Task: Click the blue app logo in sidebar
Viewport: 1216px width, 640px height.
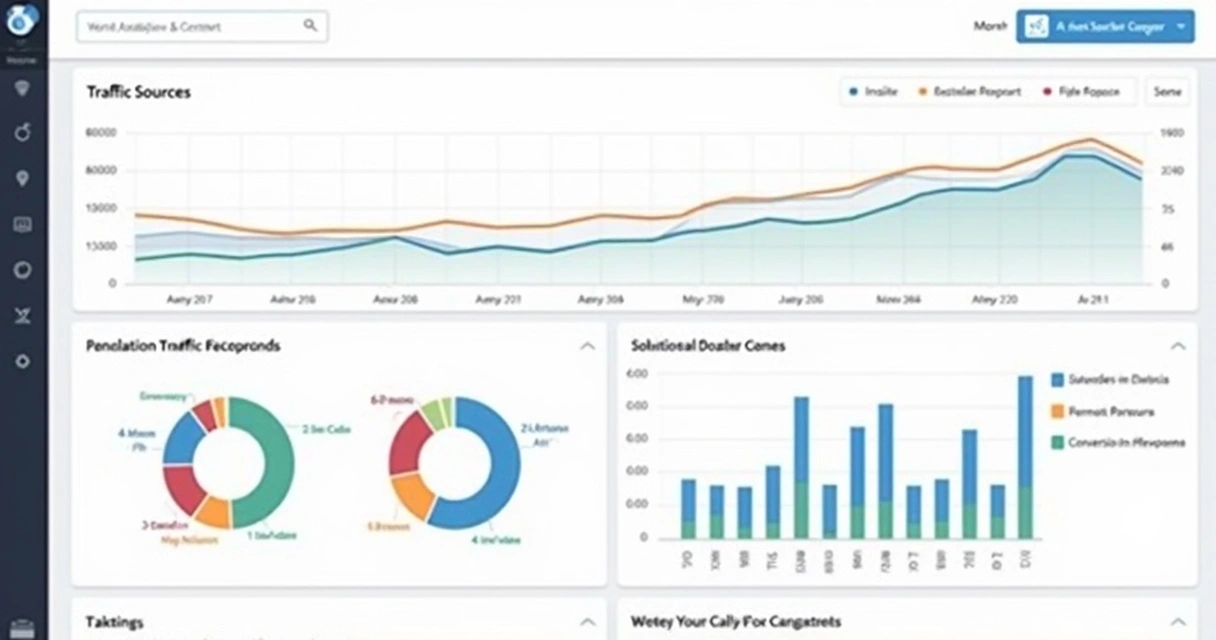Action: (x=22, y=17)
